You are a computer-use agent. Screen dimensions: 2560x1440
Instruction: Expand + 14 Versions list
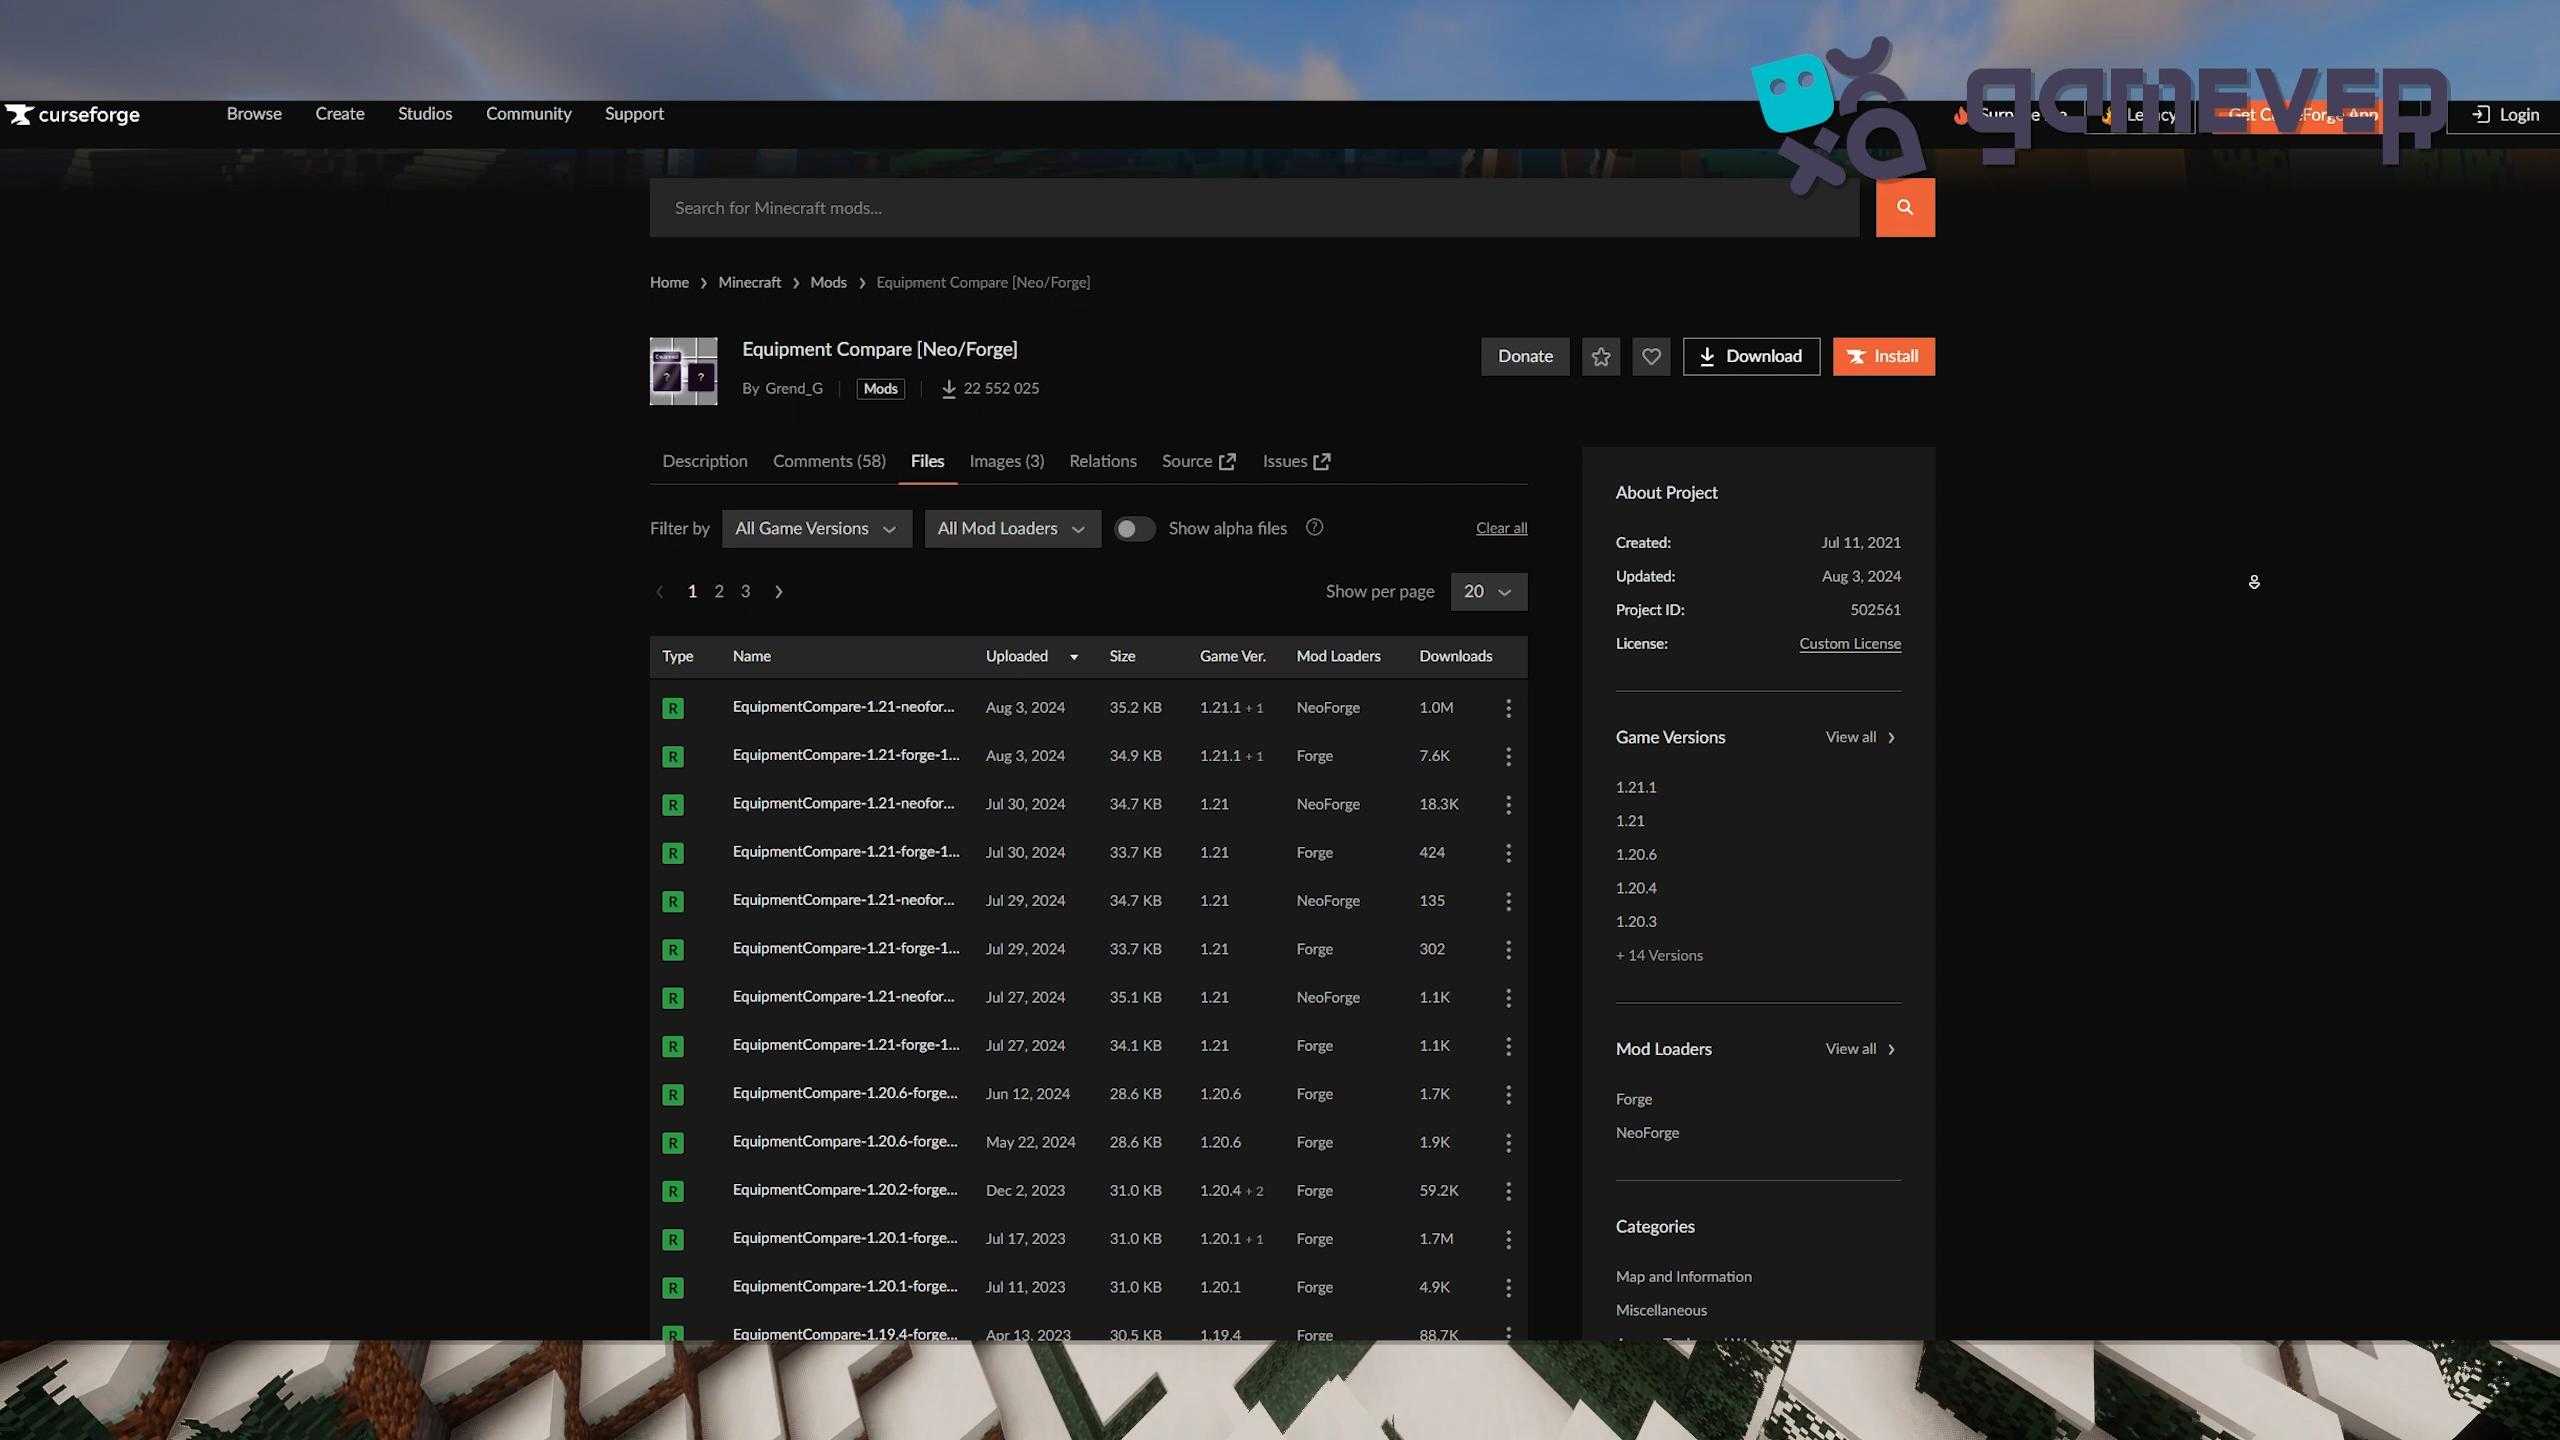1659,955
